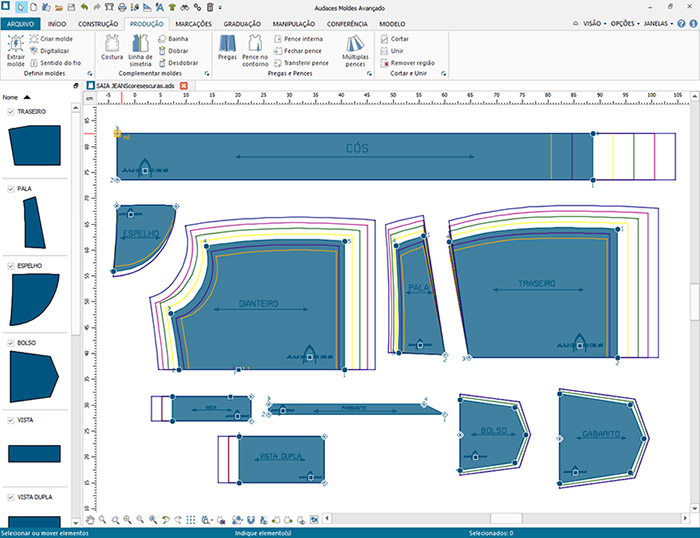Click the first magnifier zoom icon in bottom toolbar

(102, 520)
